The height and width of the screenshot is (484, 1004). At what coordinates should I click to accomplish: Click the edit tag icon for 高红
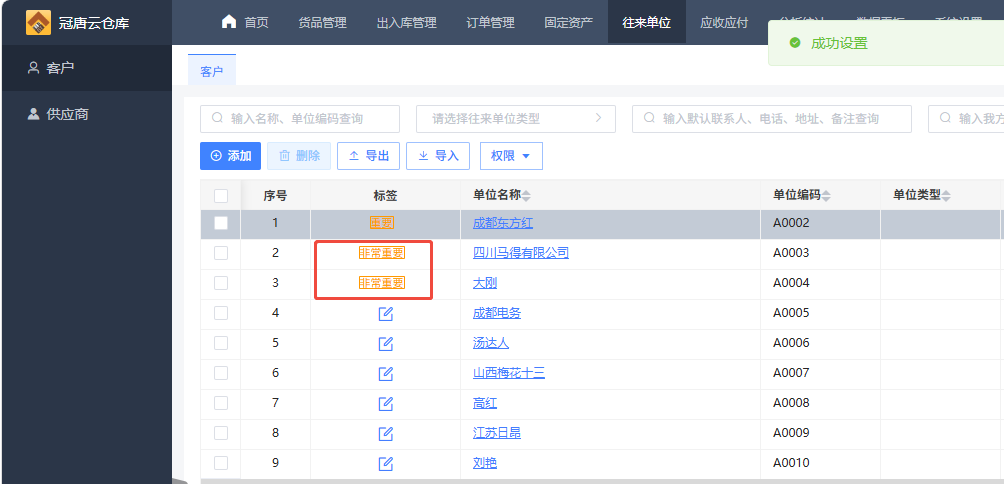[385, 404]
